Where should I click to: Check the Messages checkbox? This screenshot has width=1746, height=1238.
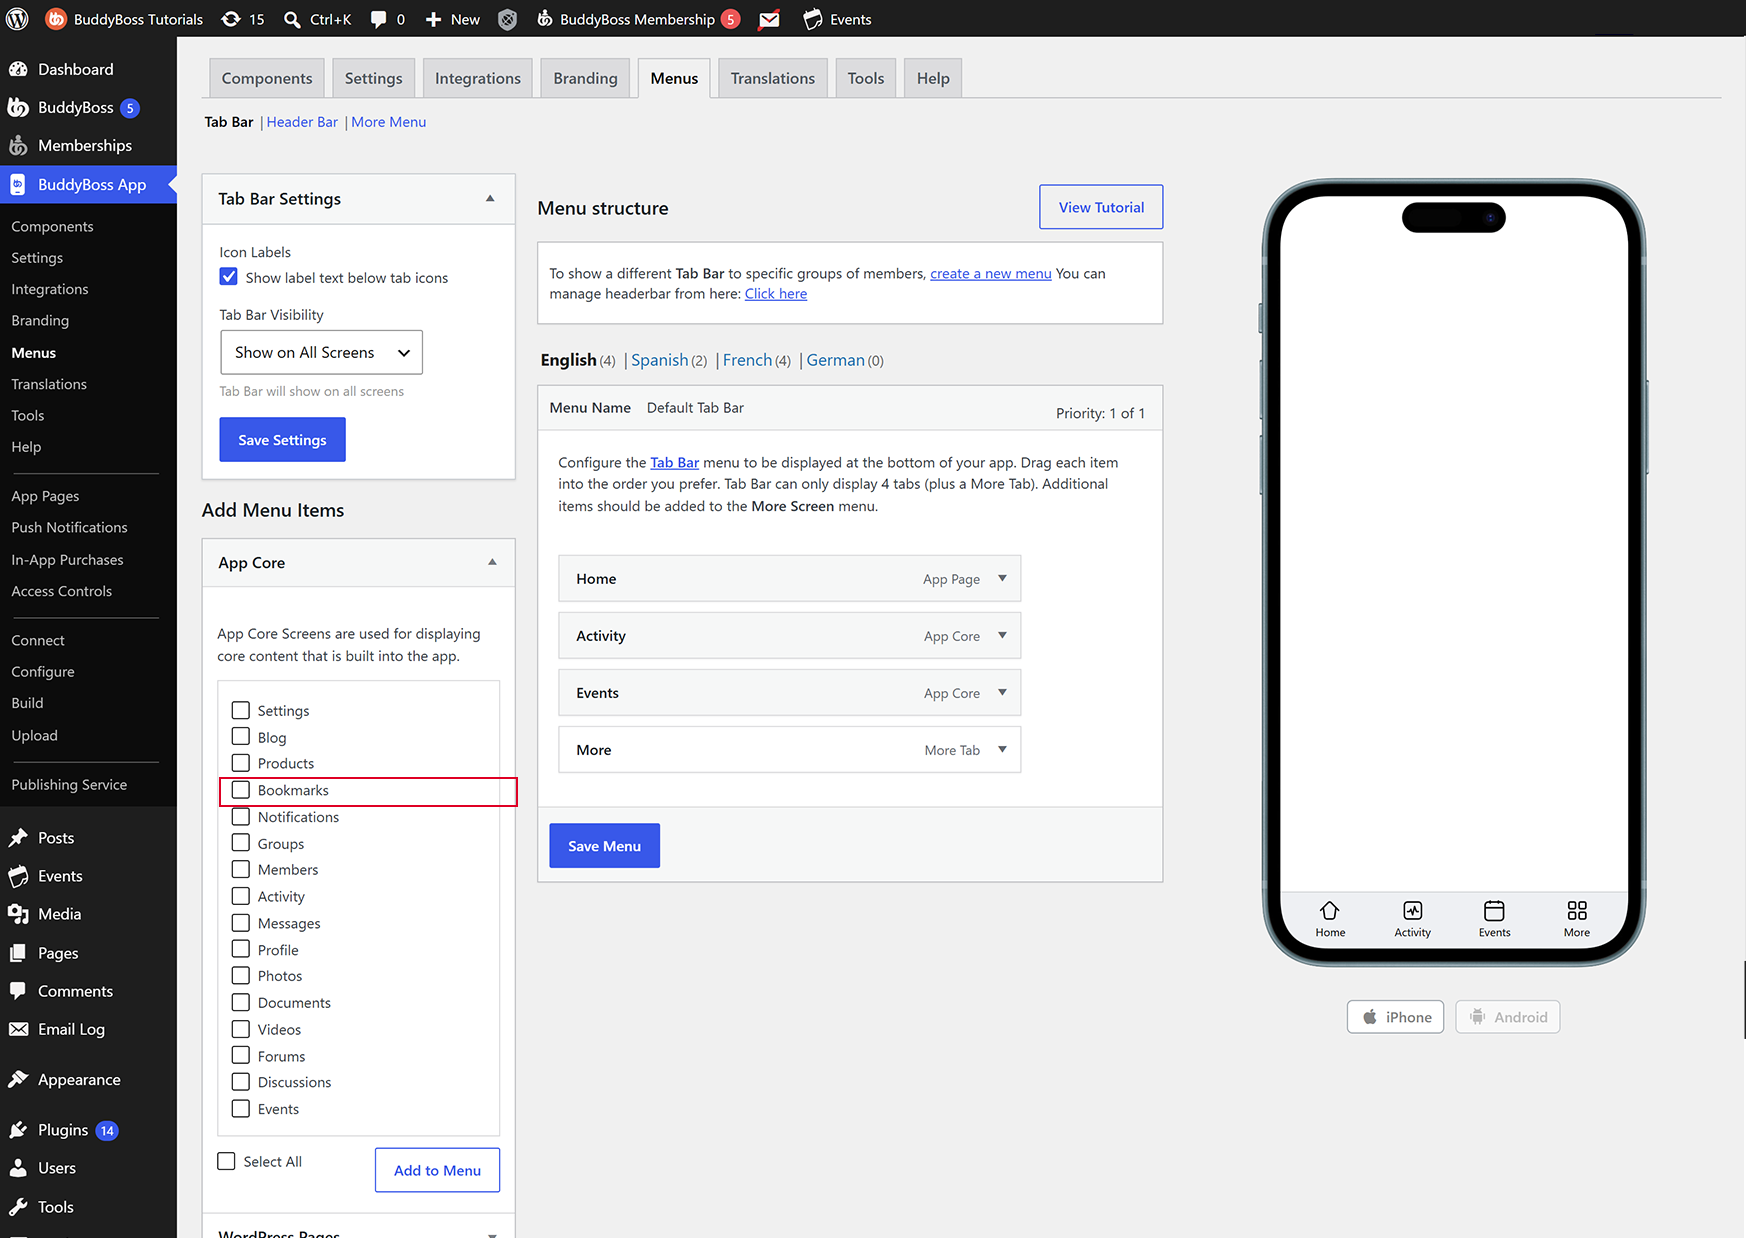(x=241, y=922)
